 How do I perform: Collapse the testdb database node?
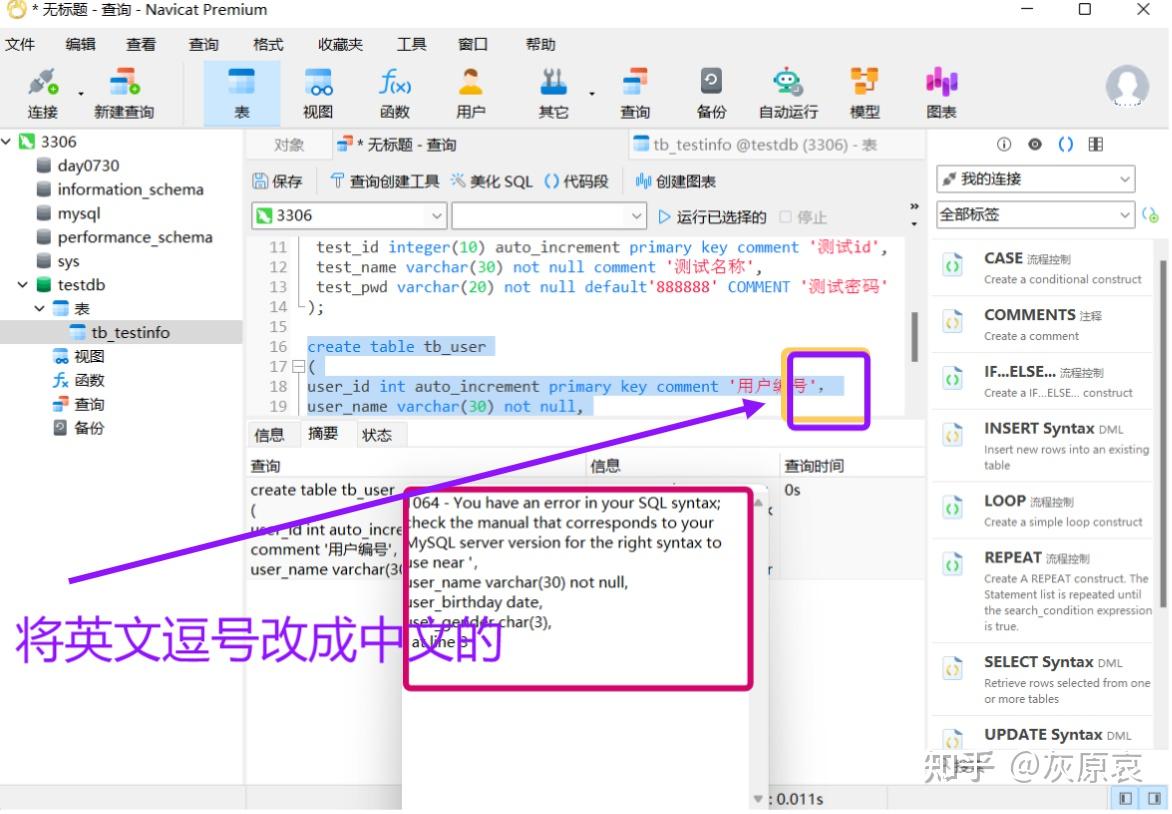(22, 285)
